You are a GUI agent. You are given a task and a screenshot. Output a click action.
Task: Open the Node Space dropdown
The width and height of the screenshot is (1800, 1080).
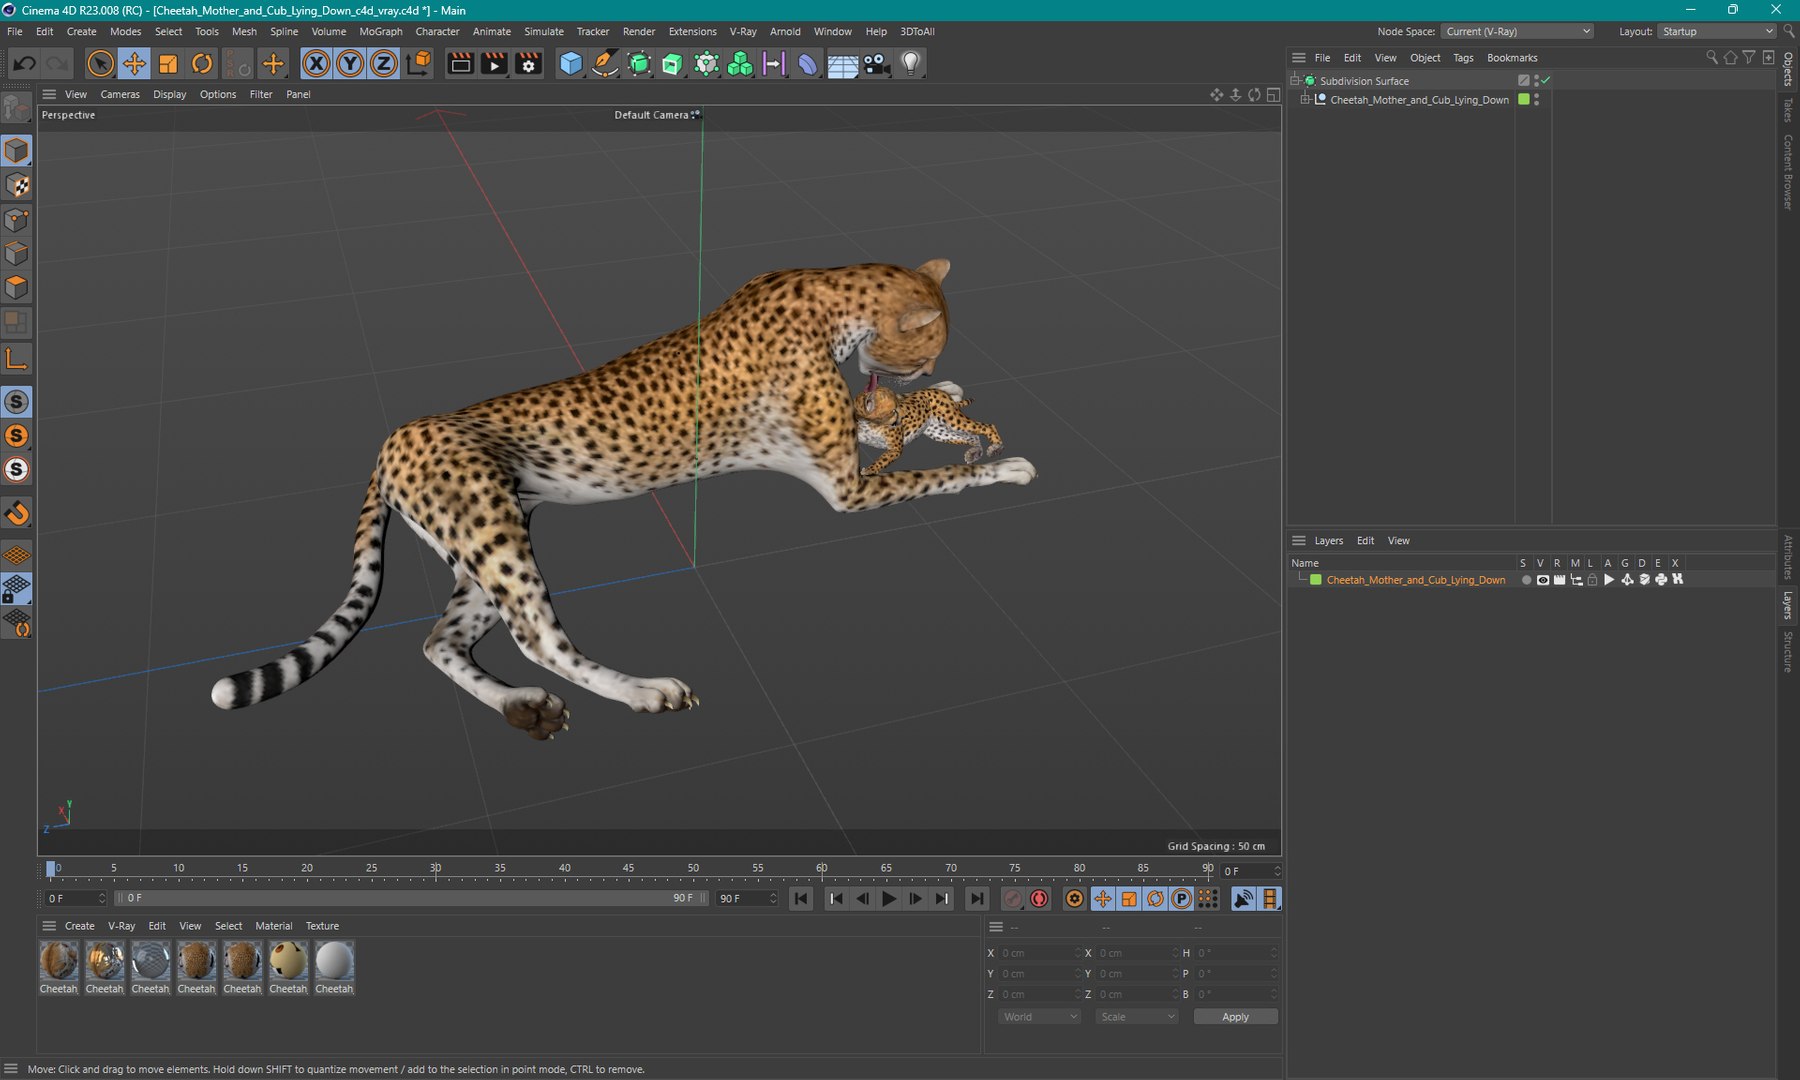pyautogui.click(x=1517, y=32)
